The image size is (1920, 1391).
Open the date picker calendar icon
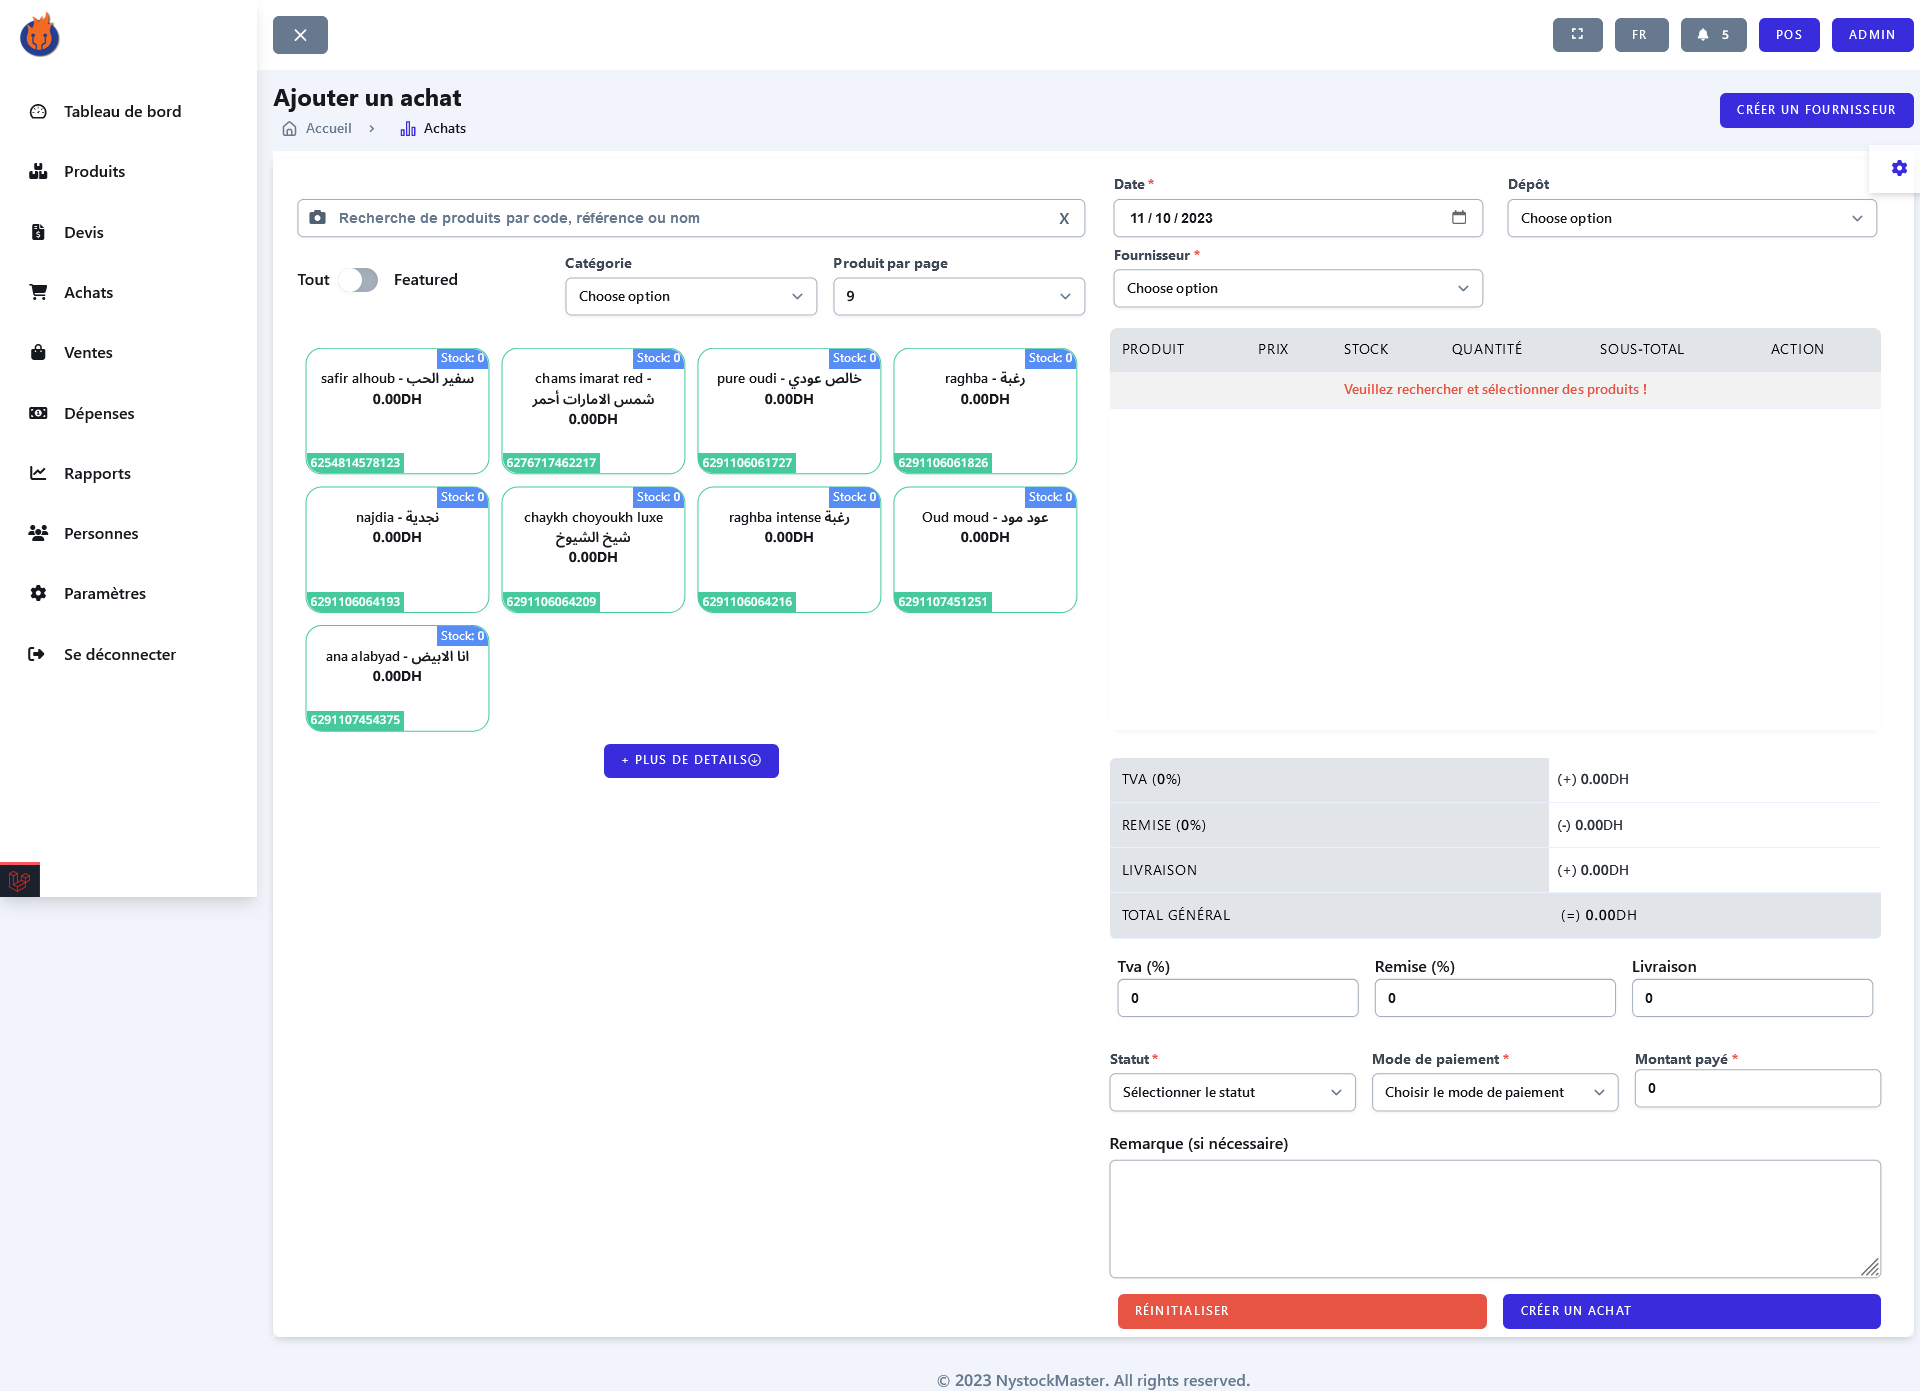1459,218
